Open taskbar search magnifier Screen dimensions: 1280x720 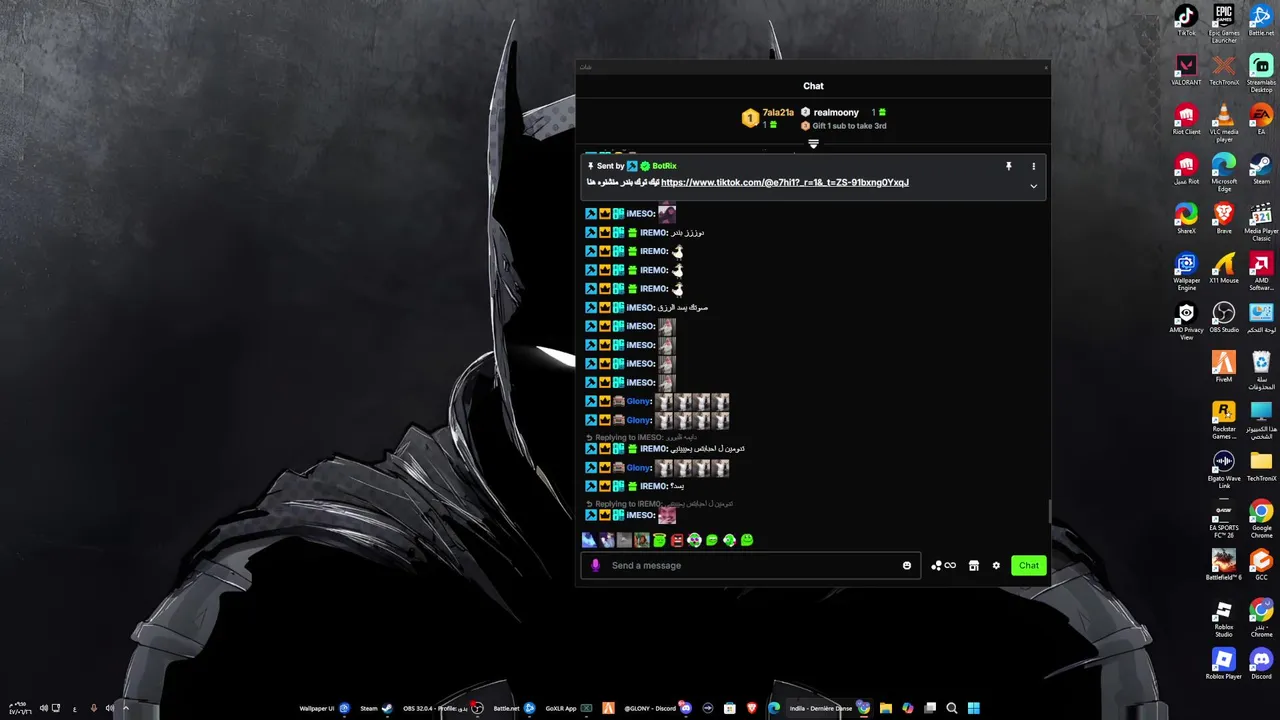pyautogui.click(x=952, y=708)
